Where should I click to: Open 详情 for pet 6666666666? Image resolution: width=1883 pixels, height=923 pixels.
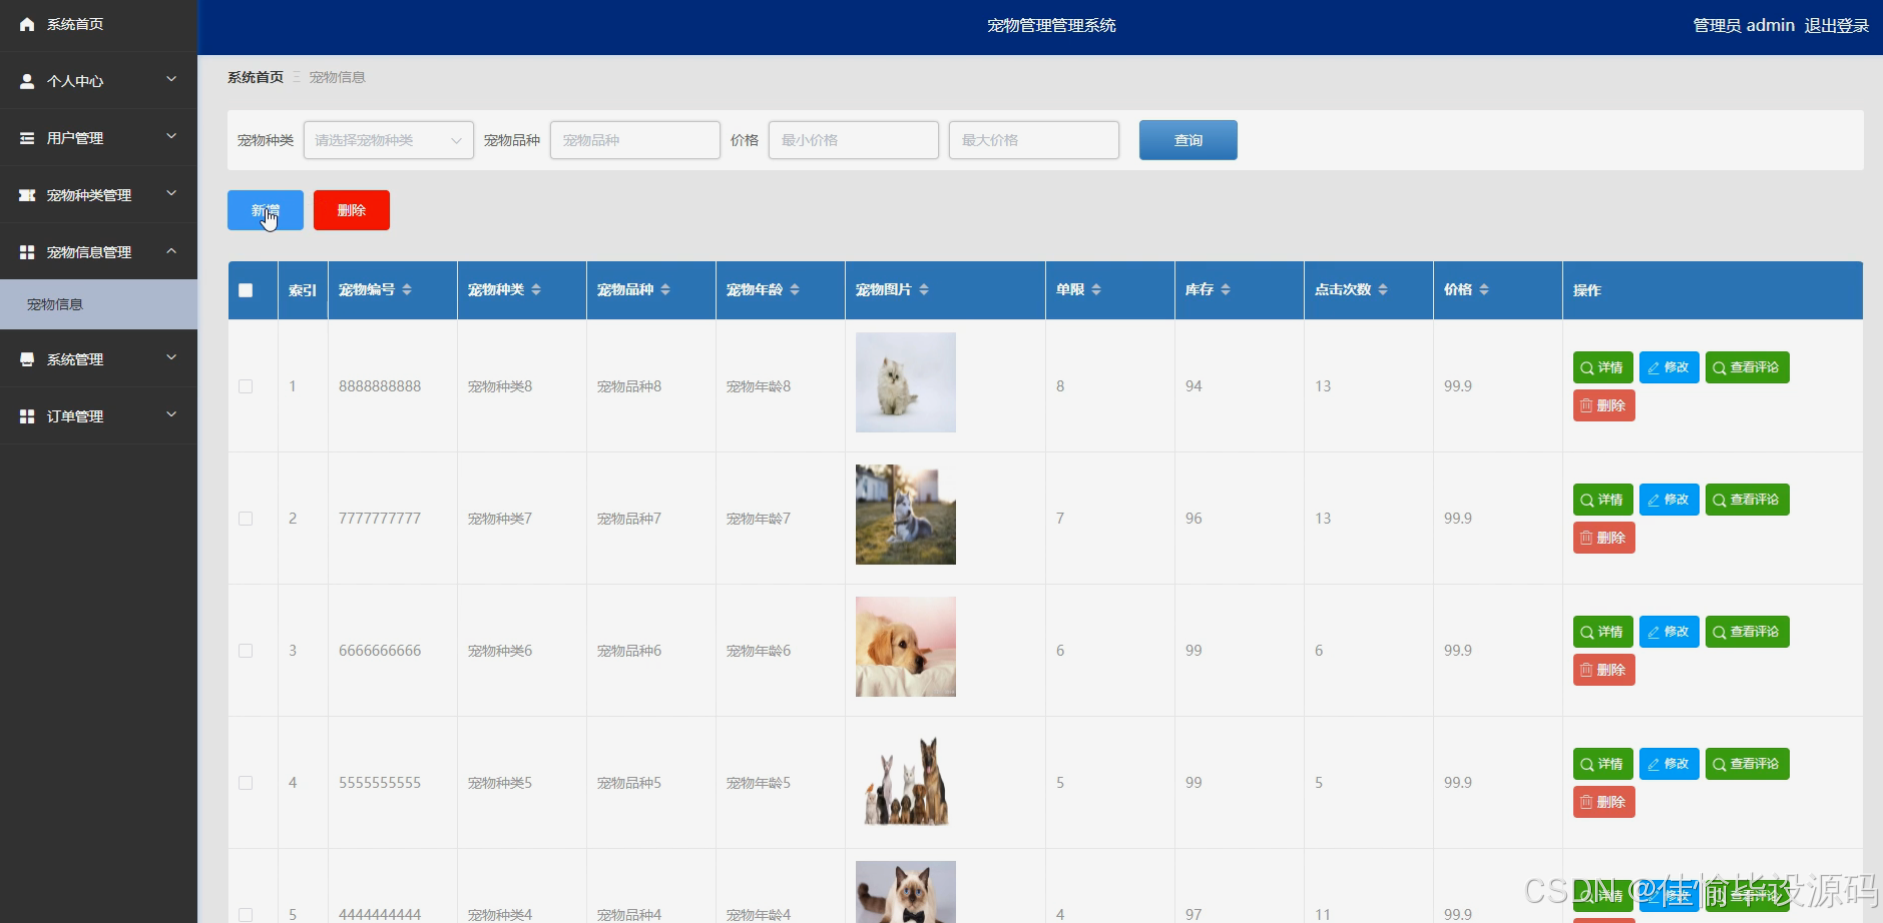pos(1603,631)
